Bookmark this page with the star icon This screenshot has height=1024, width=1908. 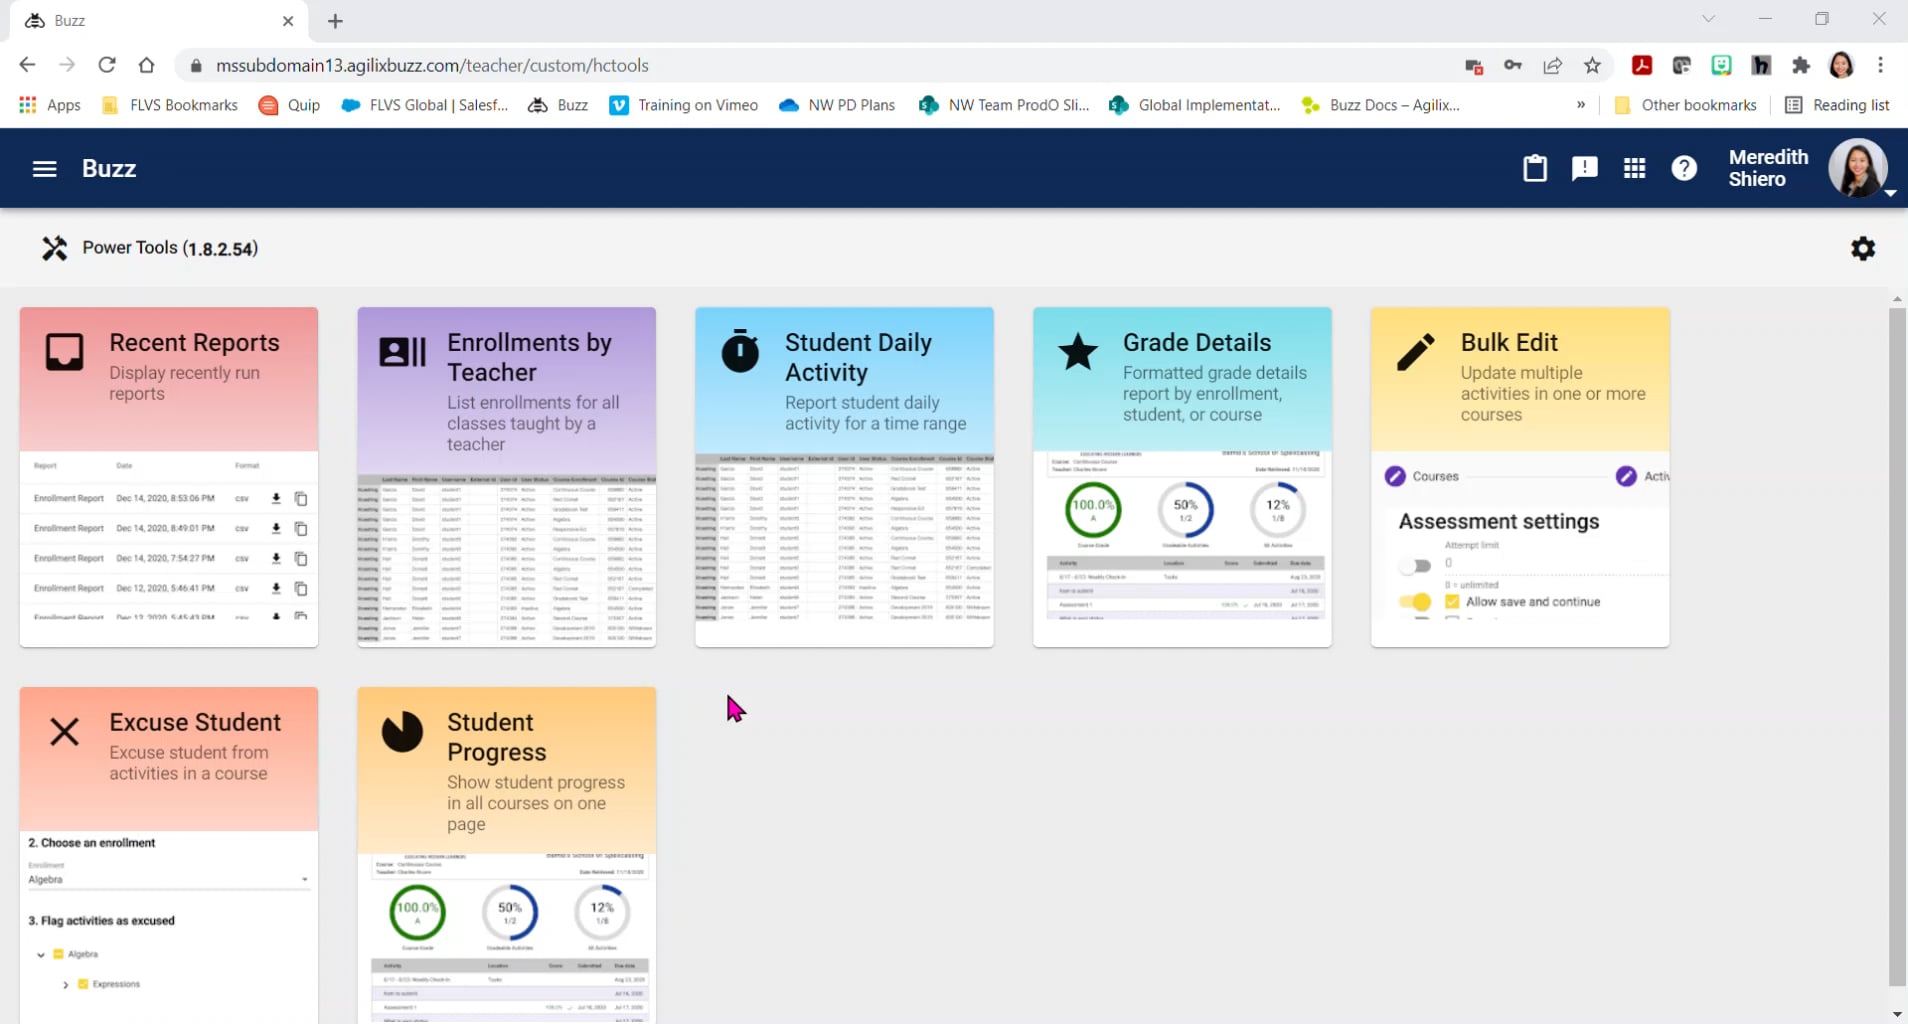click(x=1592, y=66)
